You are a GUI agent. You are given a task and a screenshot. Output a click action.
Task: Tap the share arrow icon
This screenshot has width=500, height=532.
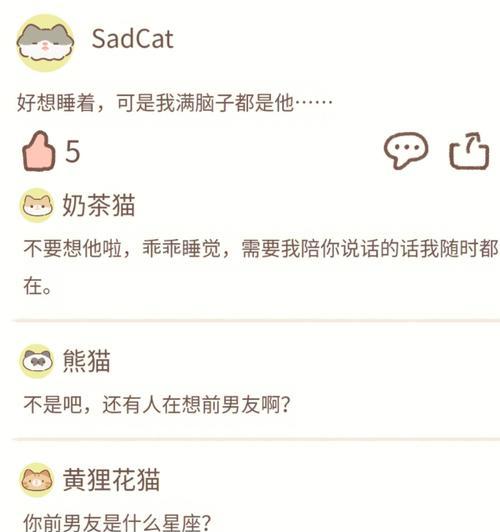469,150
